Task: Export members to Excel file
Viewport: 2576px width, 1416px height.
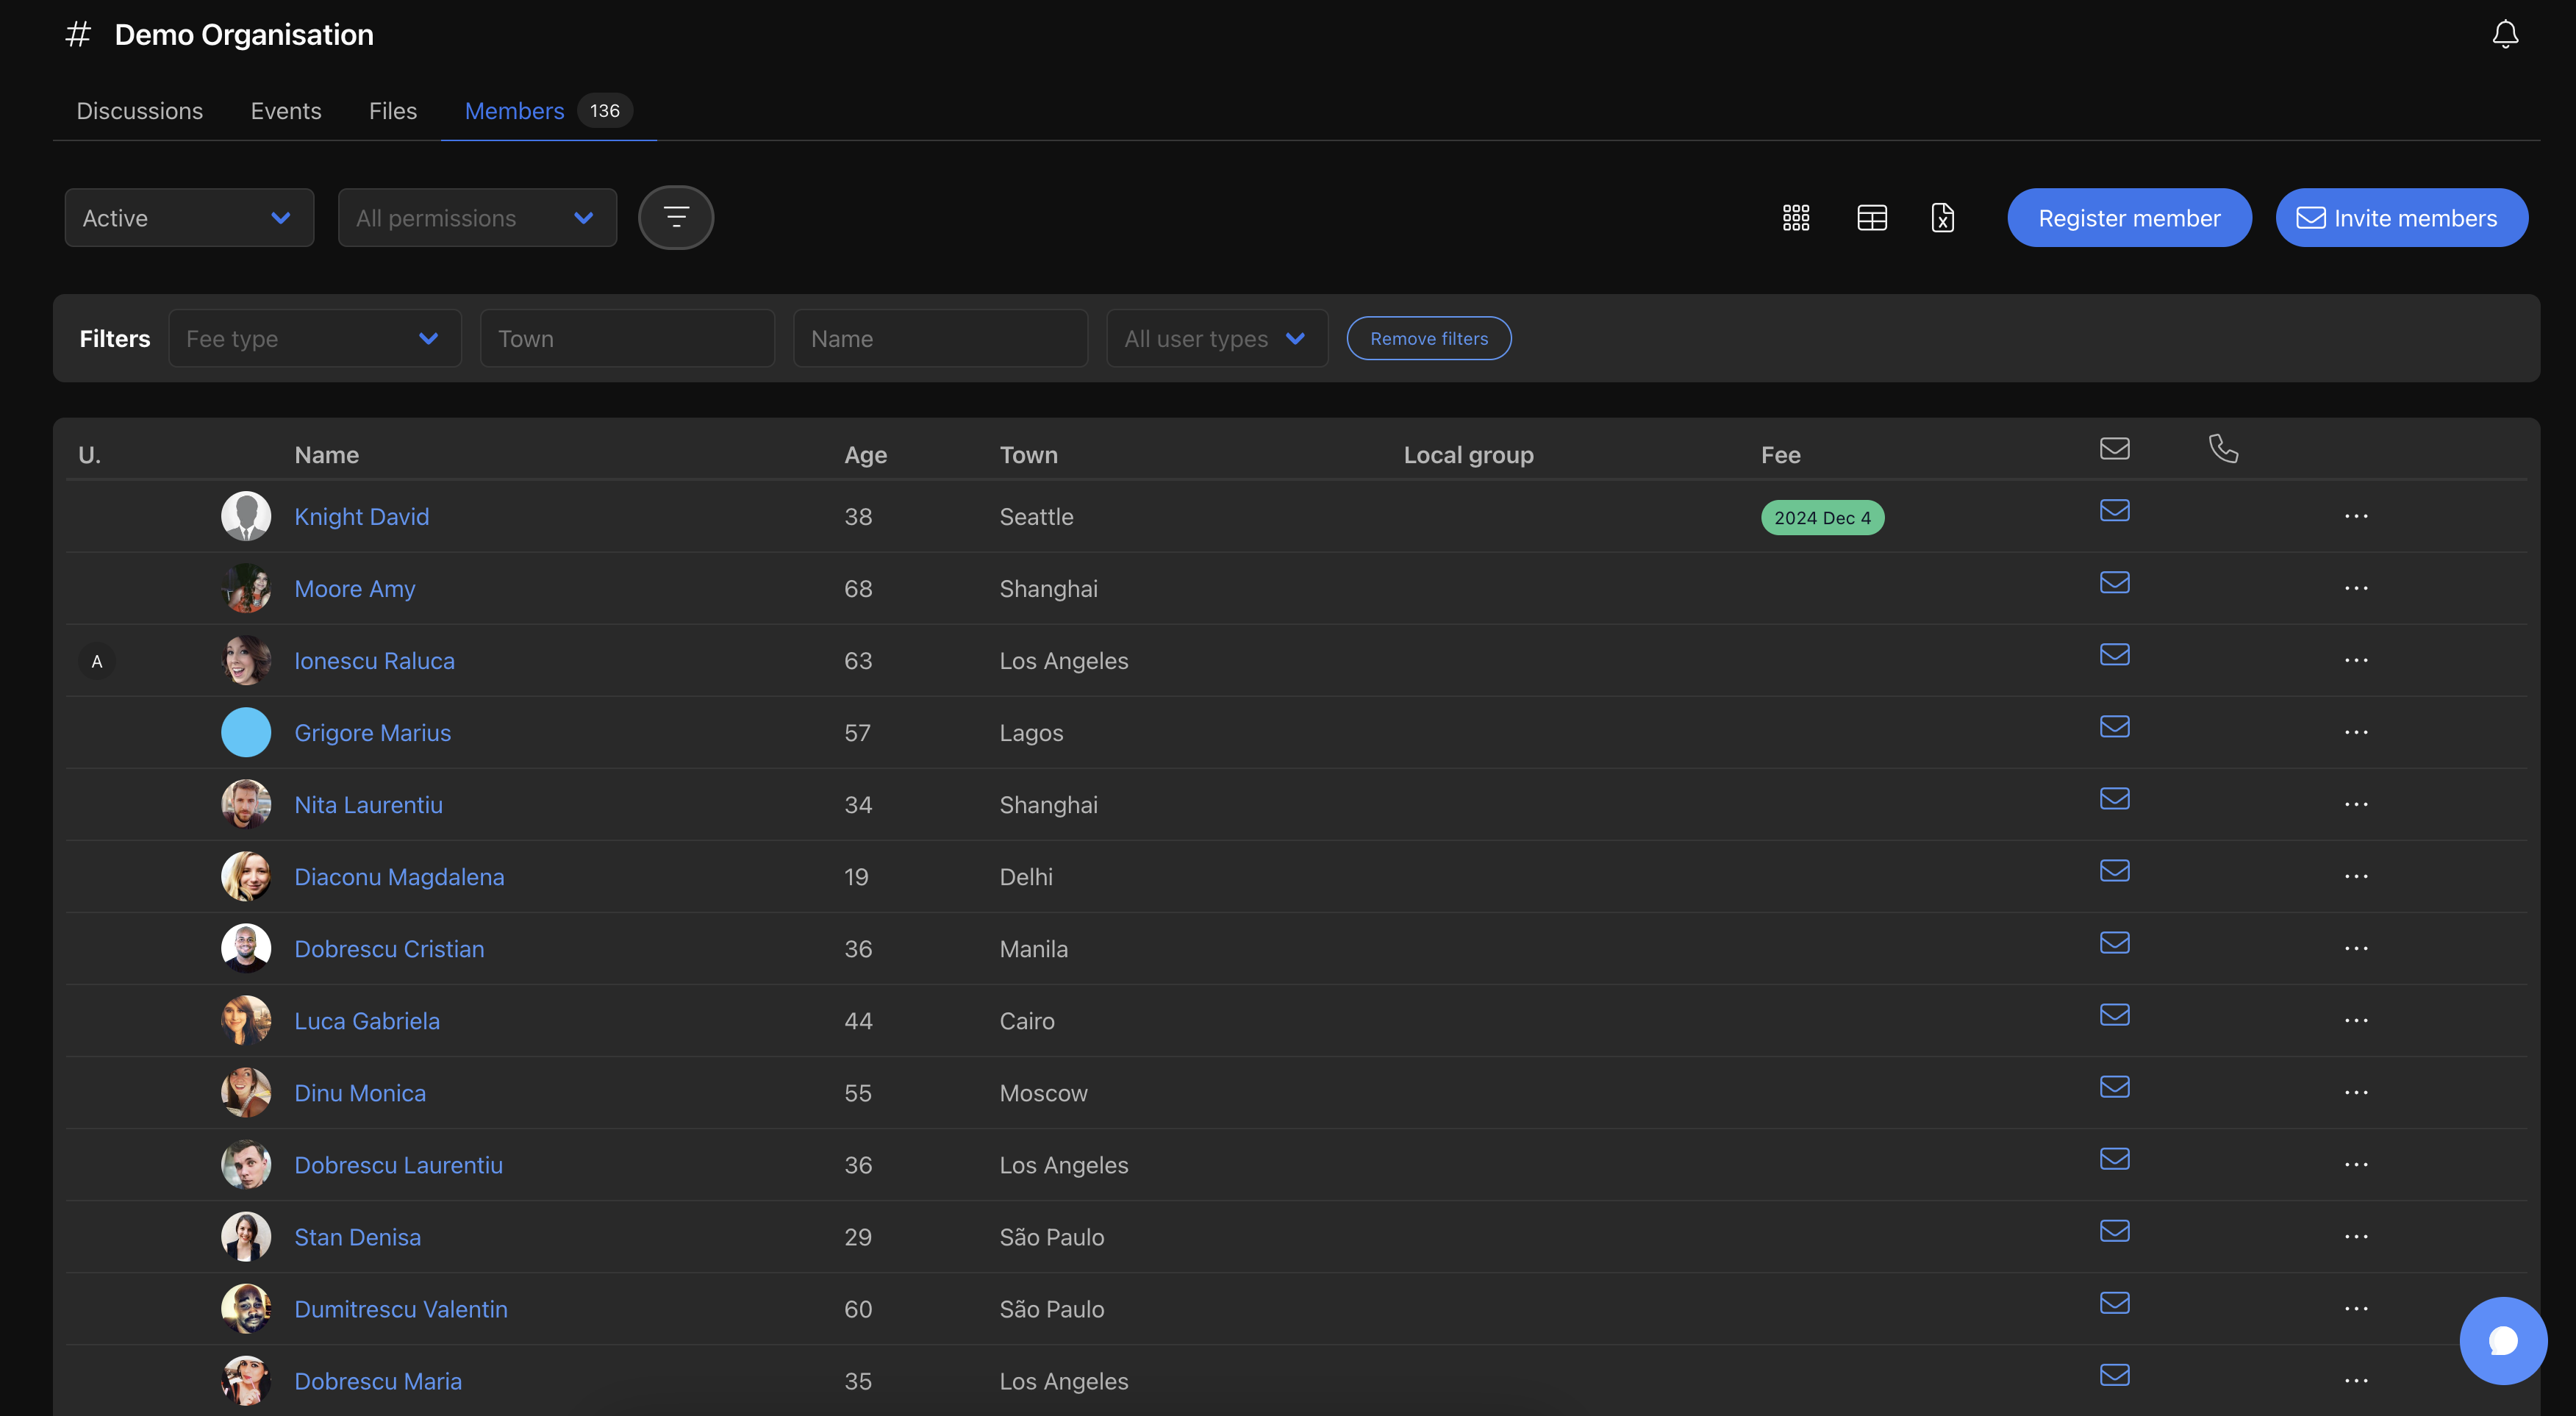Action: point(1942,217)
